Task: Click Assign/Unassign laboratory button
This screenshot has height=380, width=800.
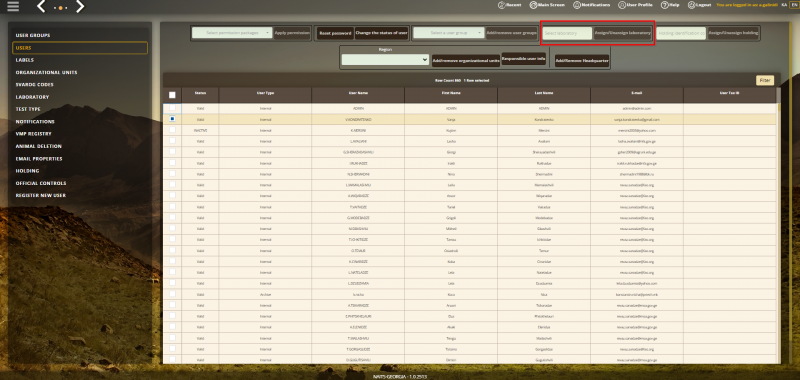Action: click(x=623, y=33)
